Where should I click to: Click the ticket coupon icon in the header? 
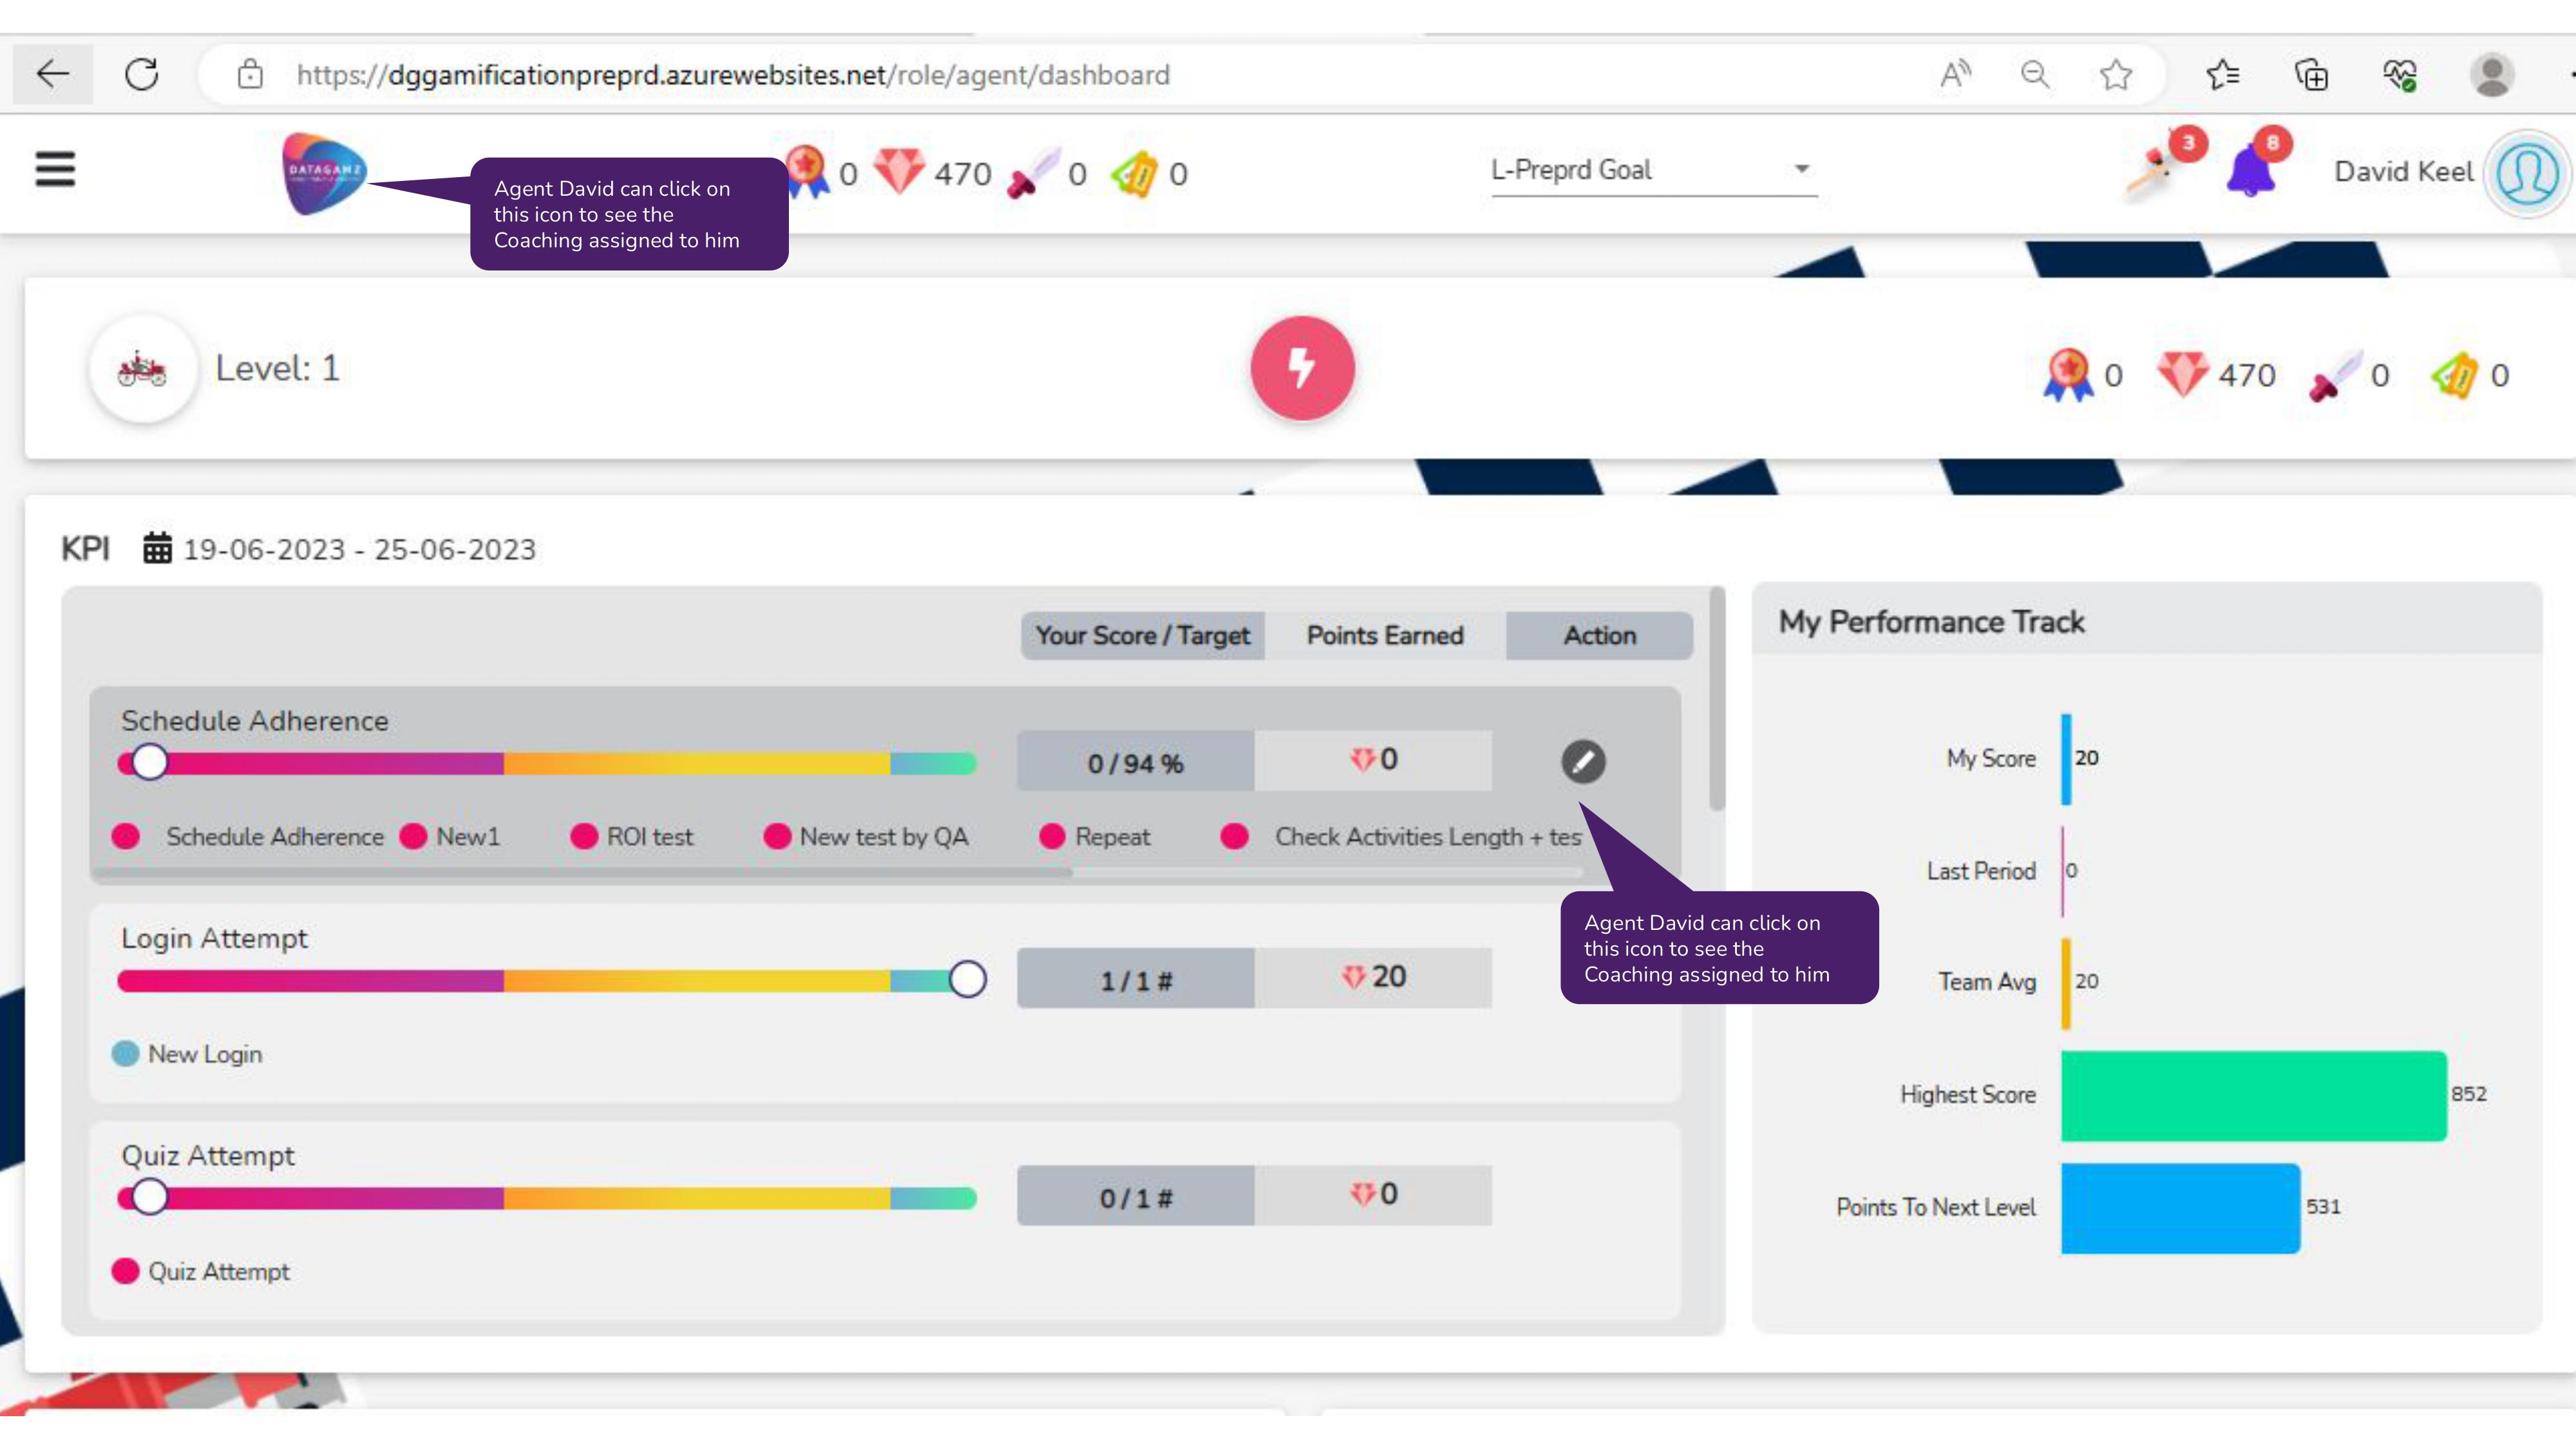click(x=1135, y=174)
